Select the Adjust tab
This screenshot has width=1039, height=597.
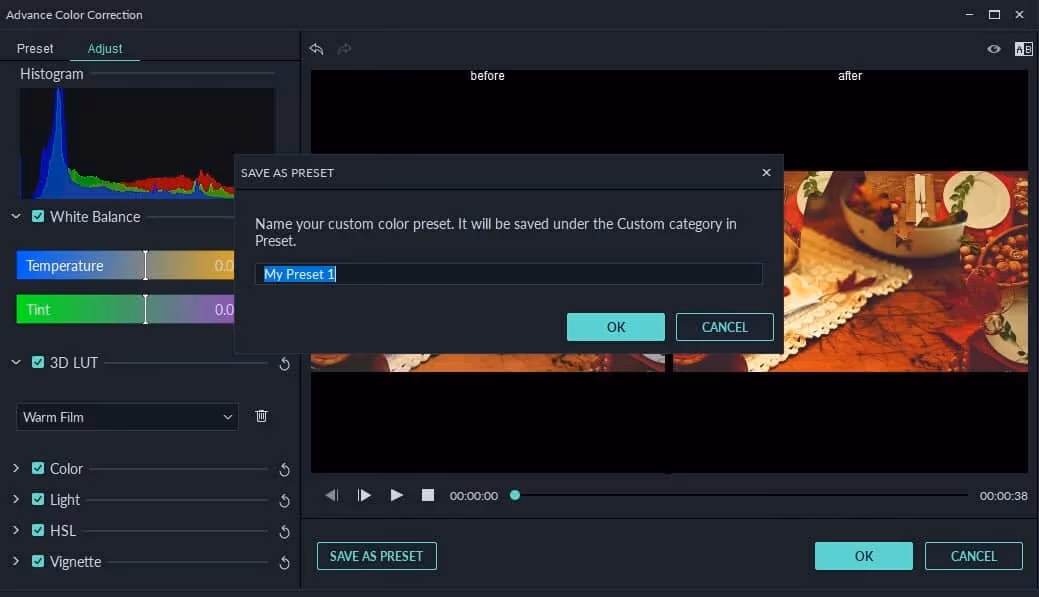click(x=104, y=48)
